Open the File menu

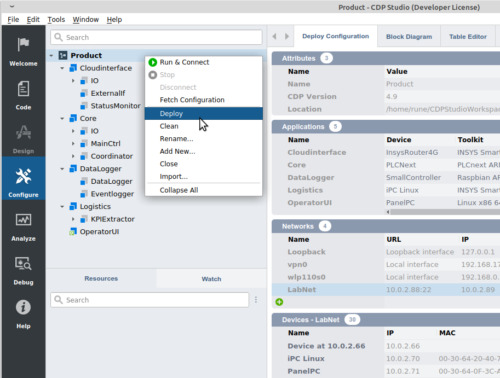13,20
